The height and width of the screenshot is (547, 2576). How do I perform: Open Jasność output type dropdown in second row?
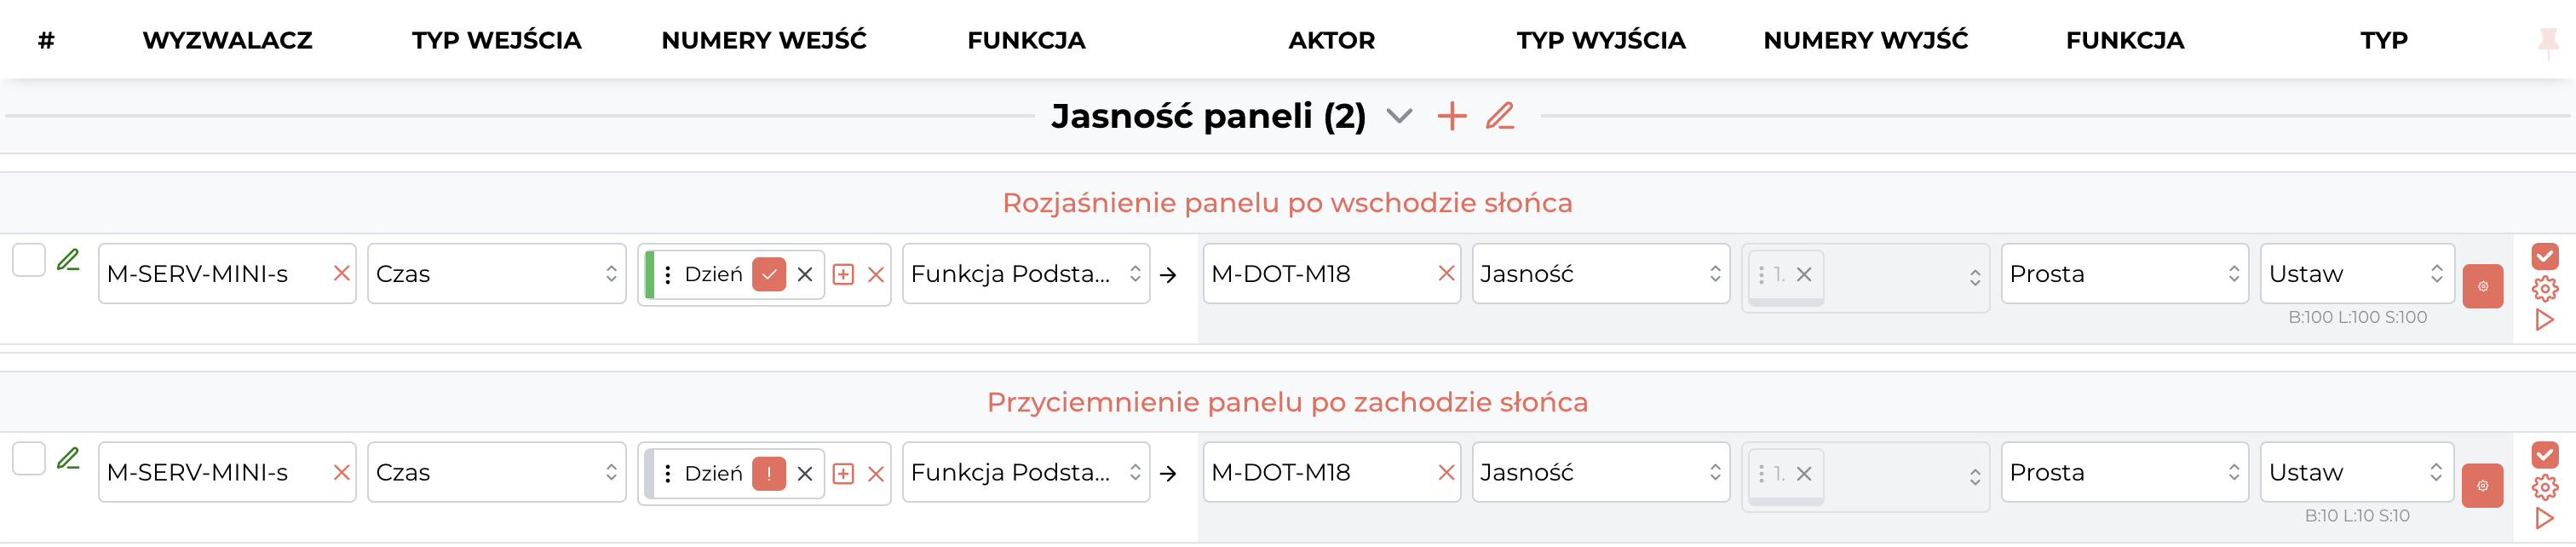pos(1600,473)
